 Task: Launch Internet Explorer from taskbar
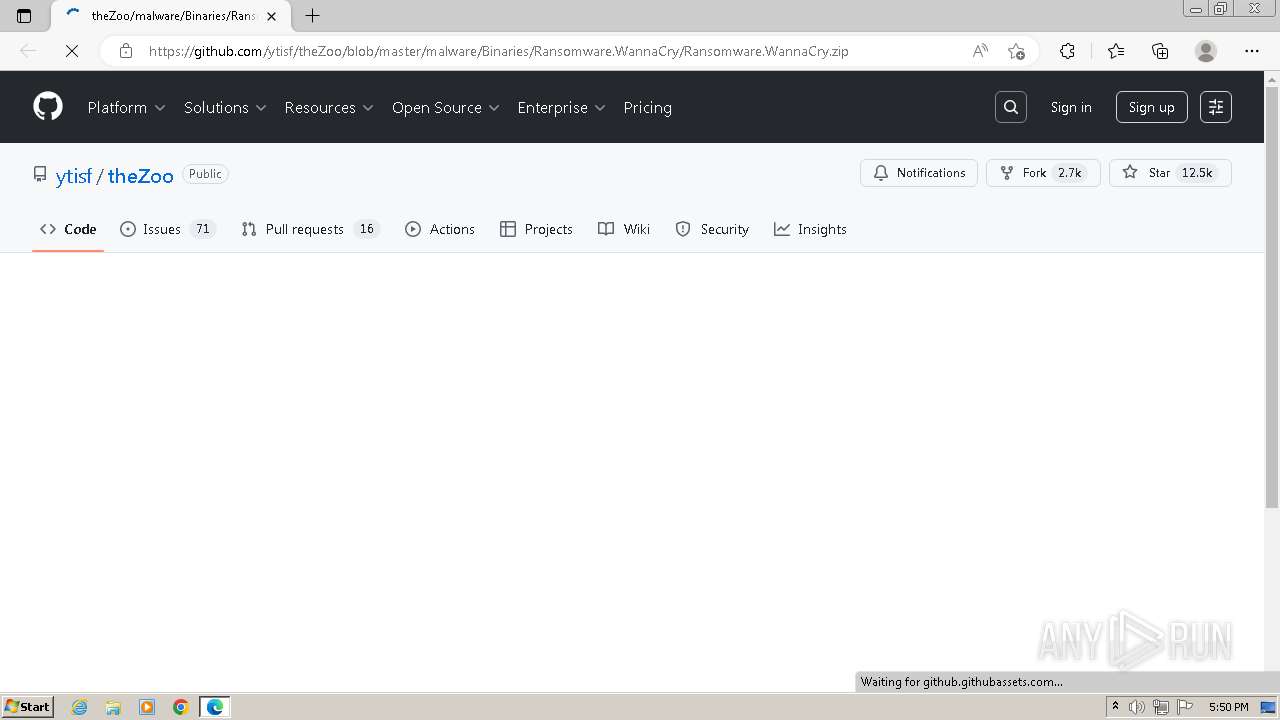tap(79, 707)
